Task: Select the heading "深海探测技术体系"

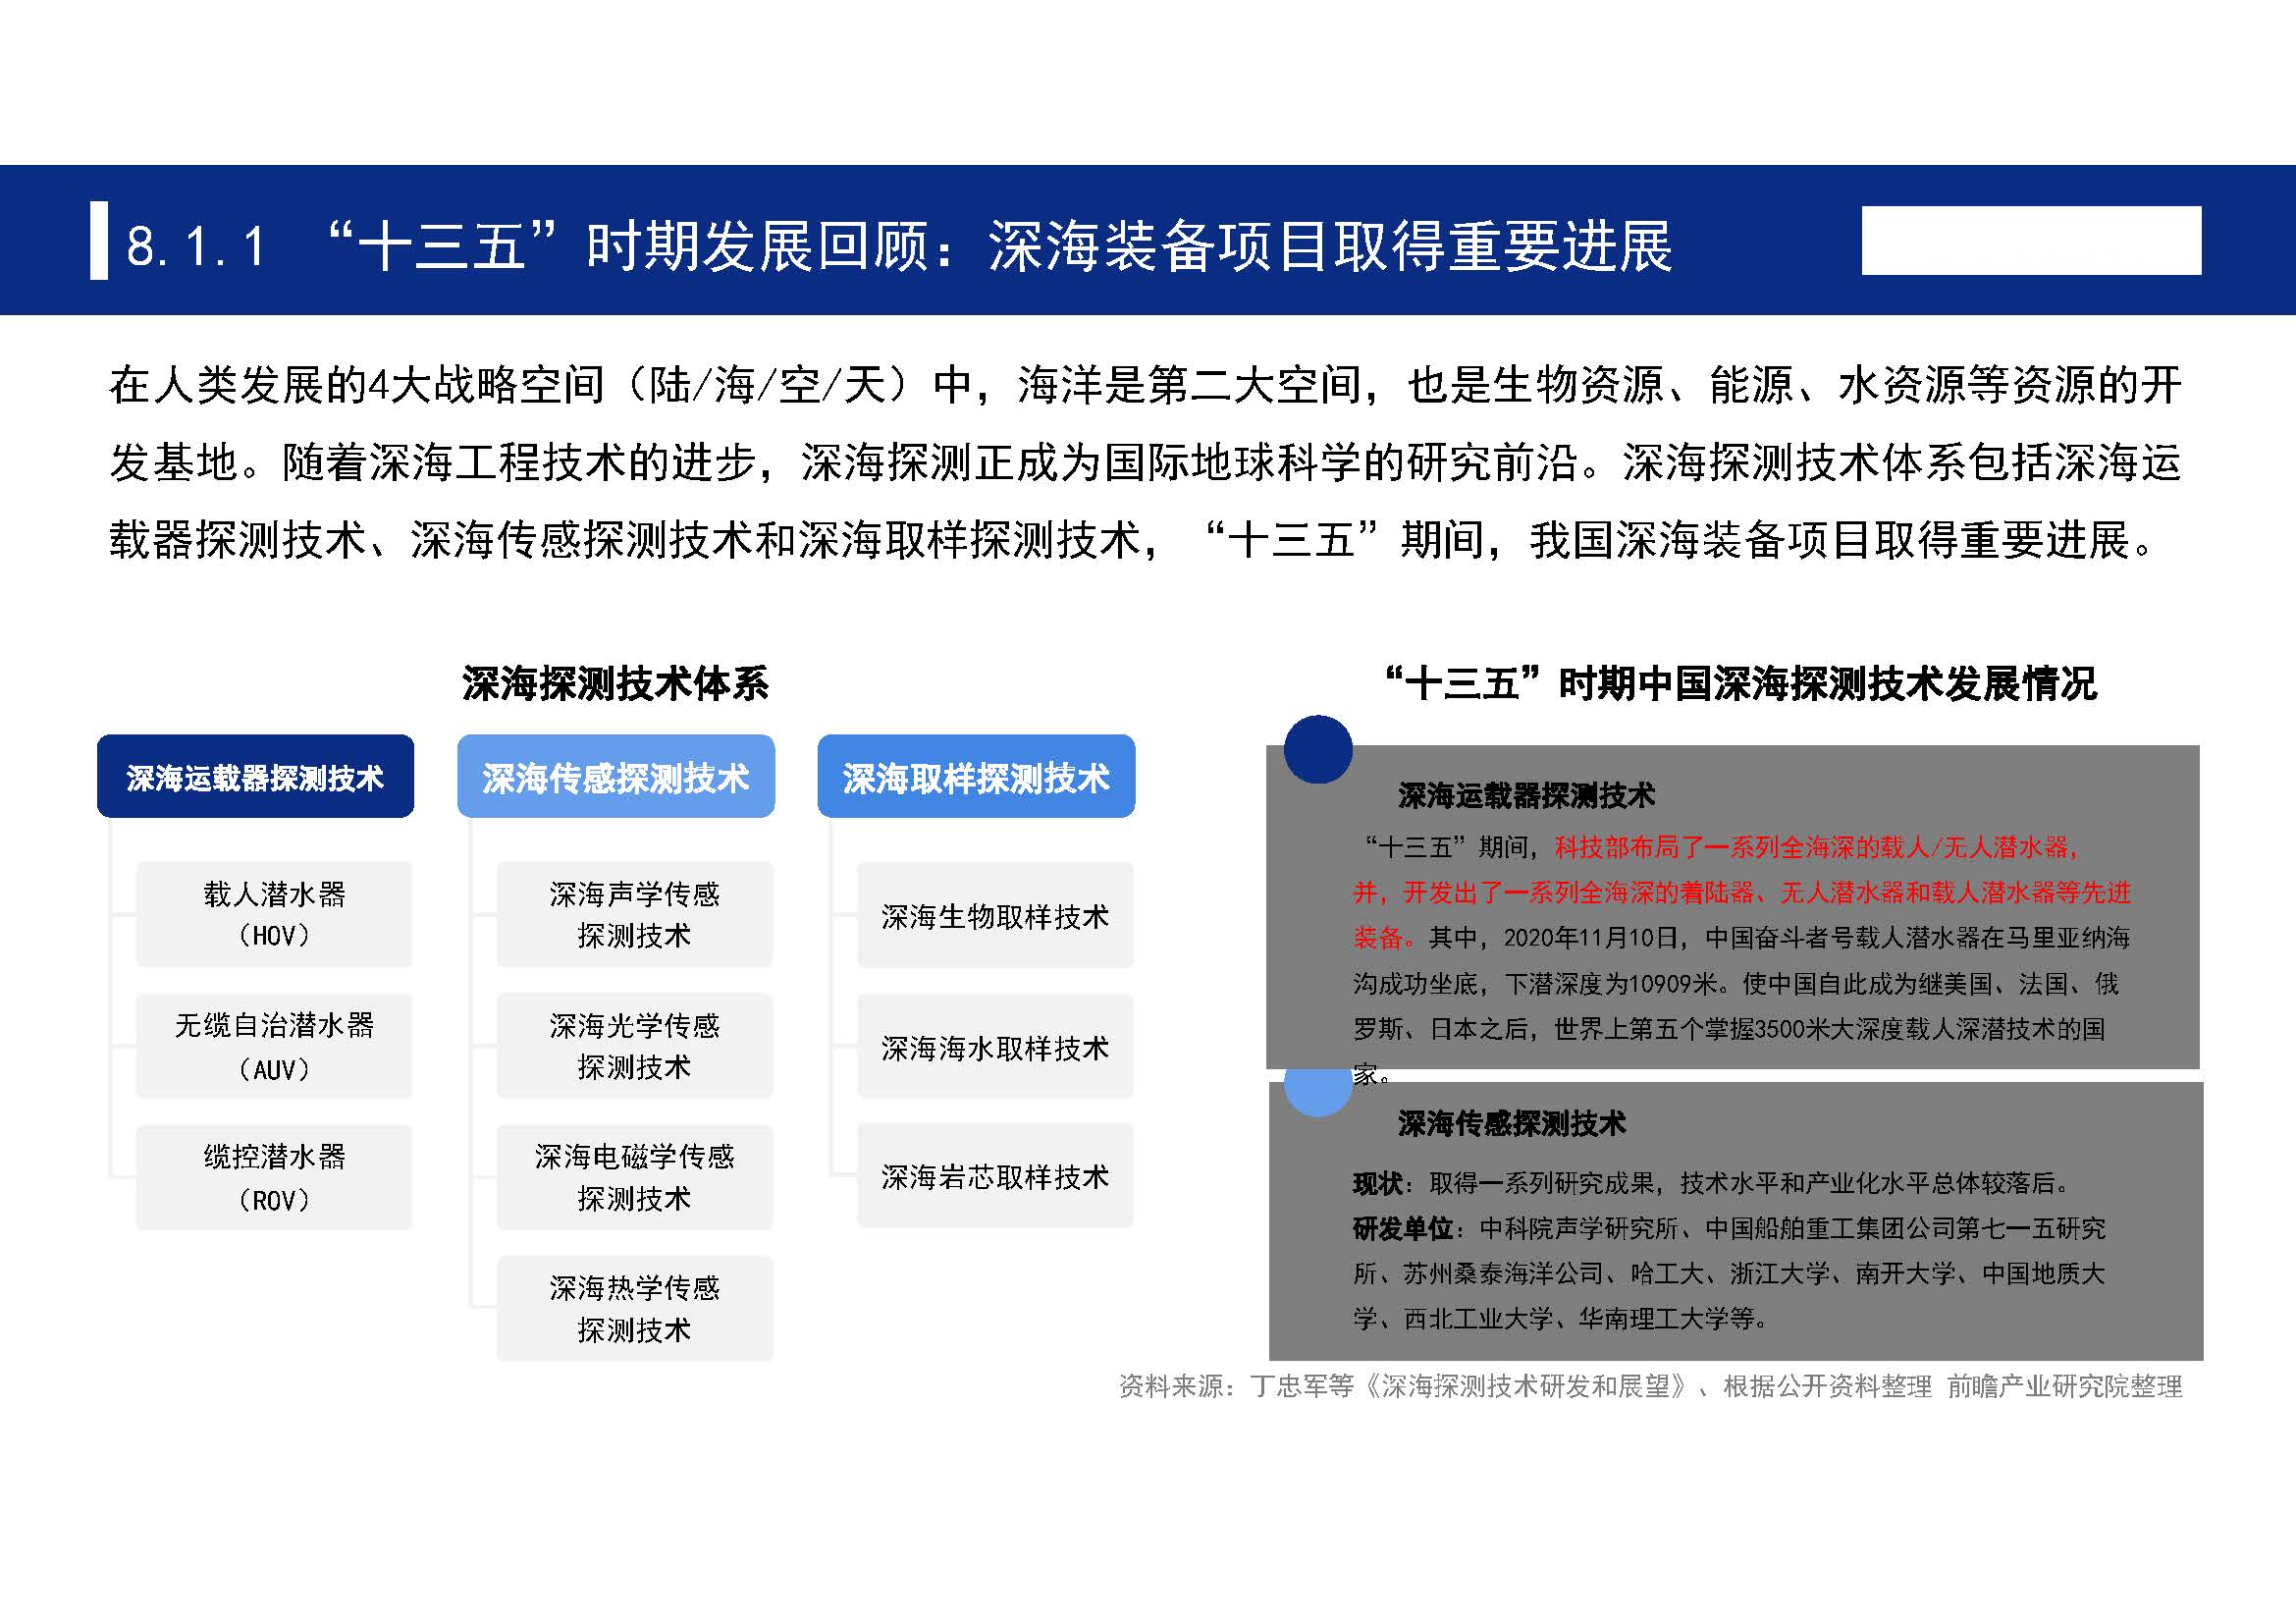Action: 615,684
